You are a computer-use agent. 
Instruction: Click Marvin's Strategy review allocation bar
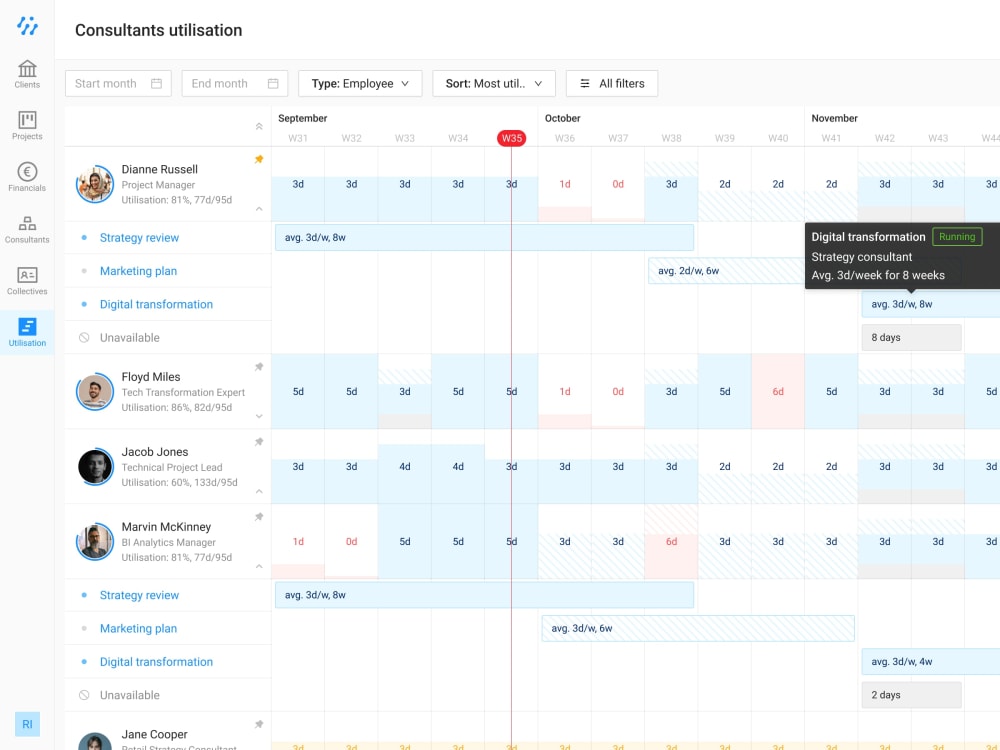pos(484,595)
